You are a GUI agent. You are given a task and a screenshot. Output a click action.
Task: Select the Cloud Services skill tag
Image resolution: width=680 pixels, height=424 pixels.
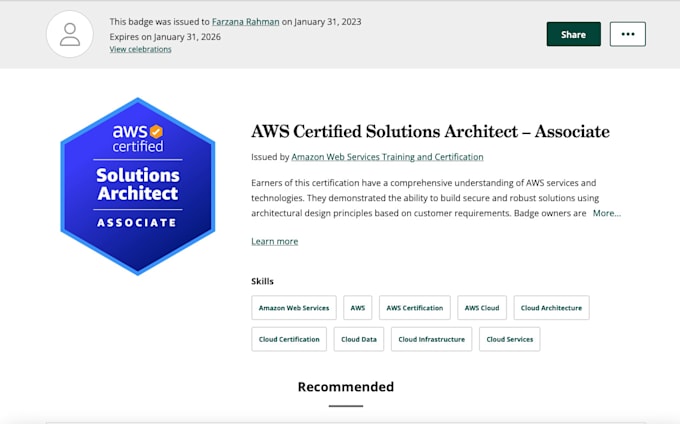510,339
